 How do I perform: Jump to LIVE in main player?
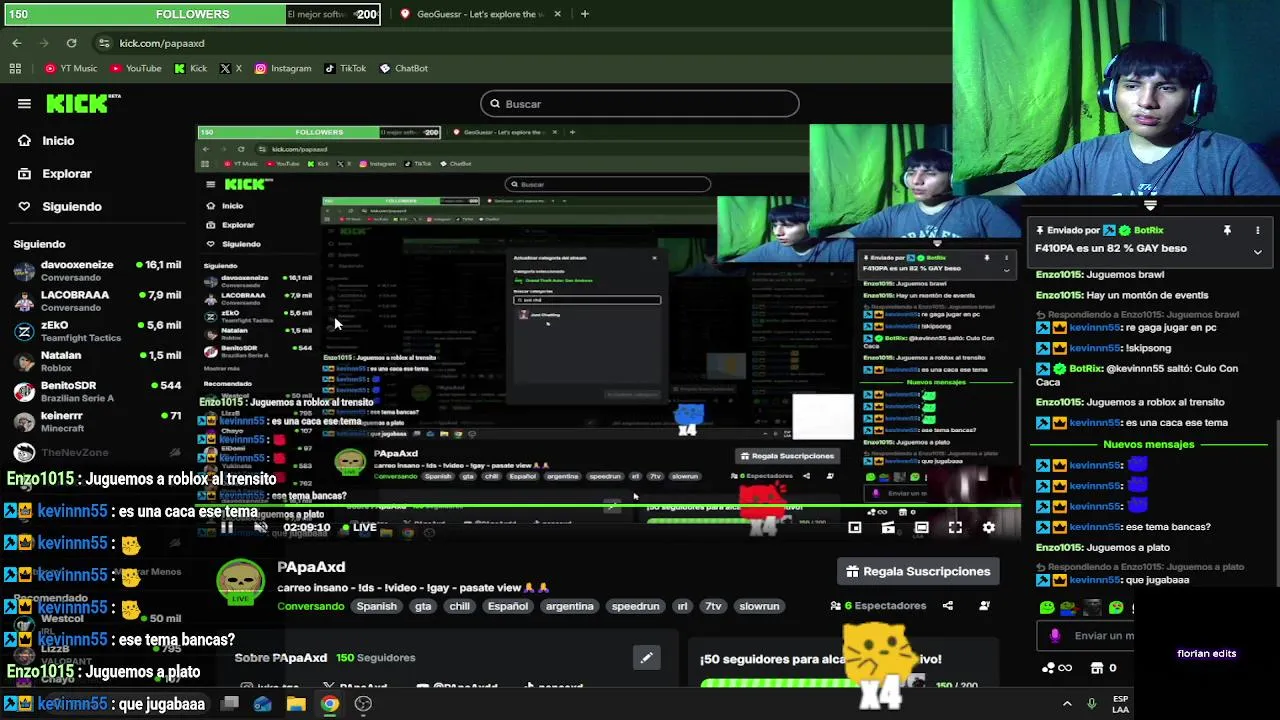359,527
